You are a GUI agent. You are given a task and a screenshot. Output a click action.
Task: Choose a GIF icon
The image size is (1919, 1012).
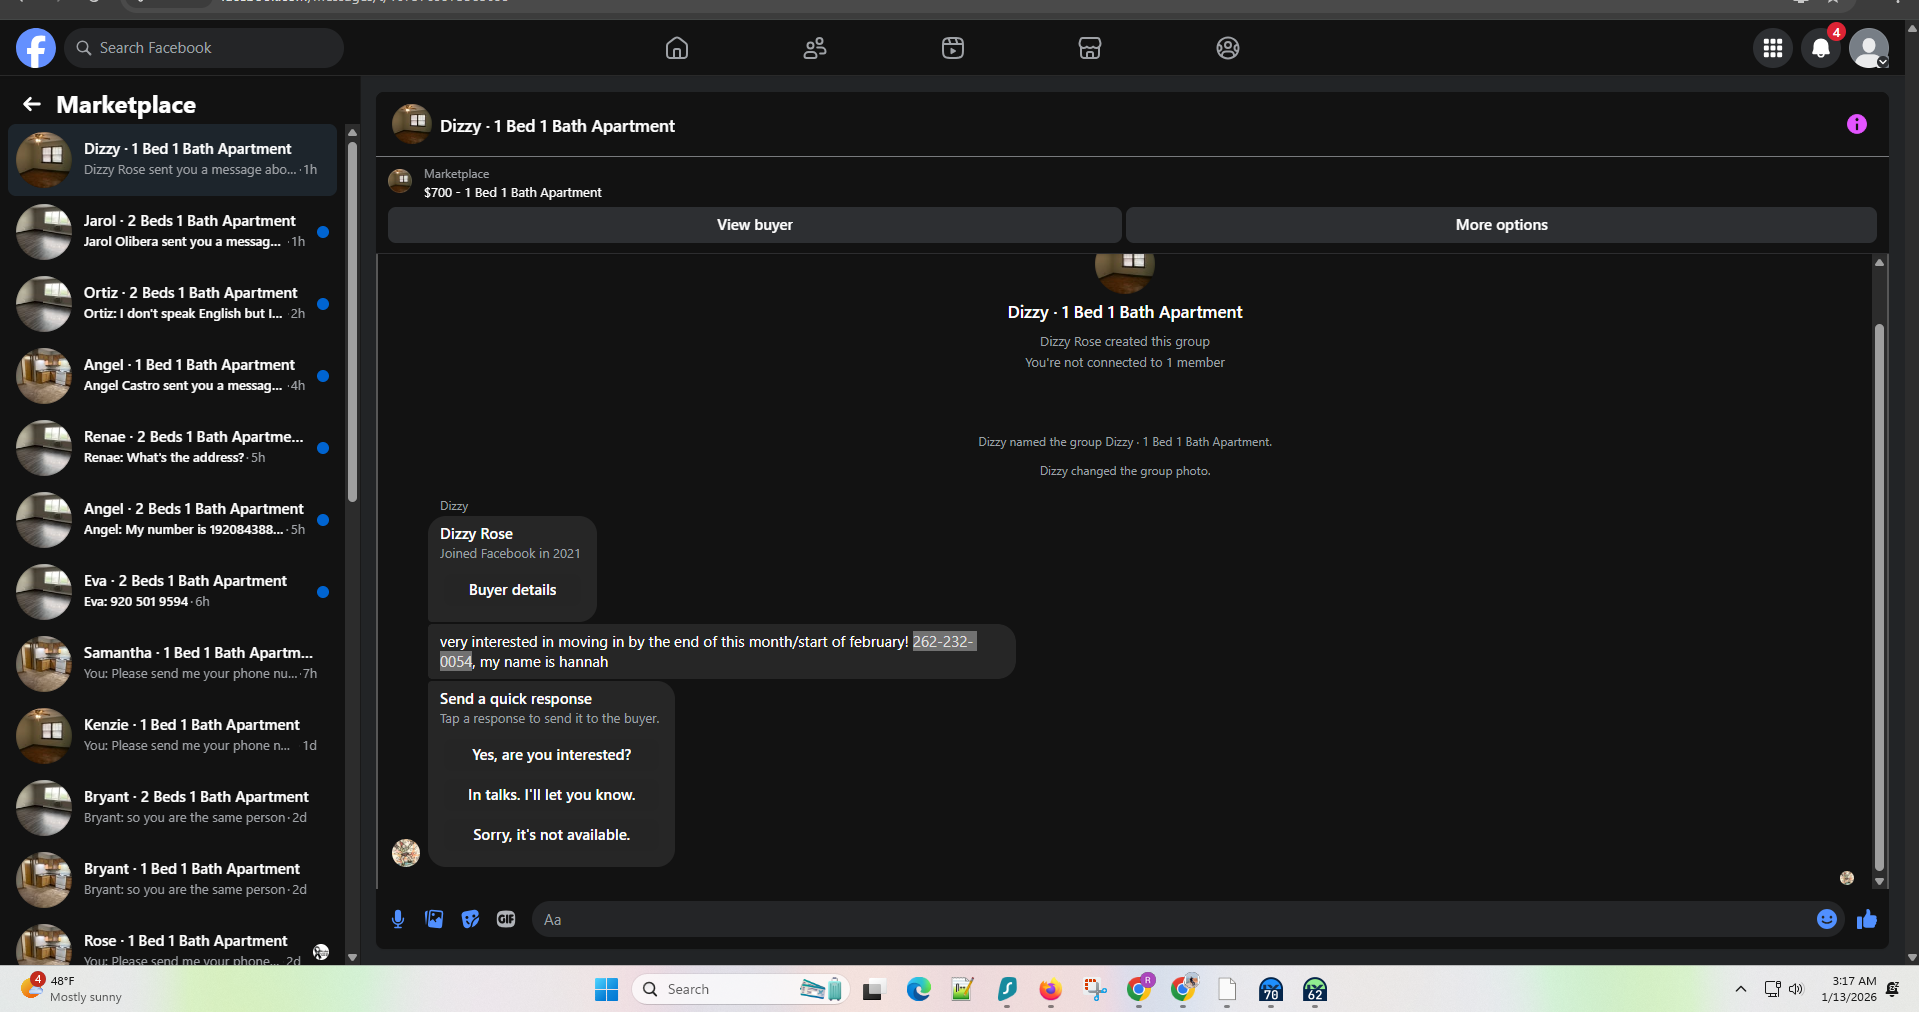point(506,919)
